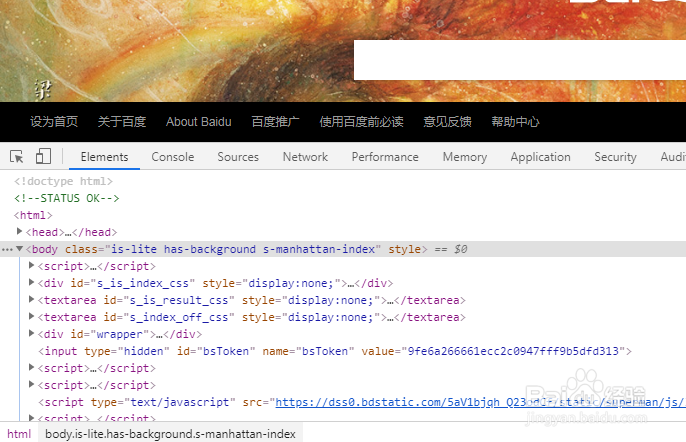
Task: Click the bsToken value attribute string
Action: pyautogui.click(x=513, y=351)
